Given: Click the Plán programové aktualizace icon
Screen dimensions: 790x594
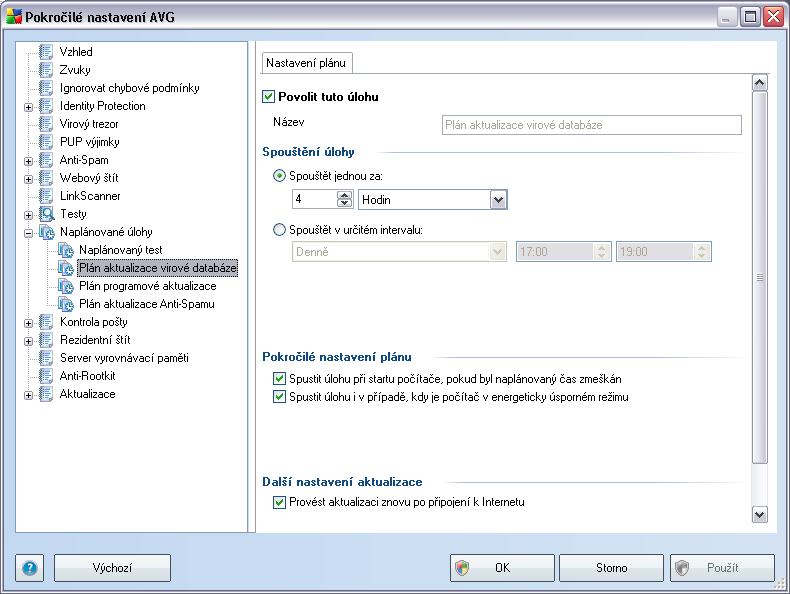Looking at the screenshot, I should 65,286.
